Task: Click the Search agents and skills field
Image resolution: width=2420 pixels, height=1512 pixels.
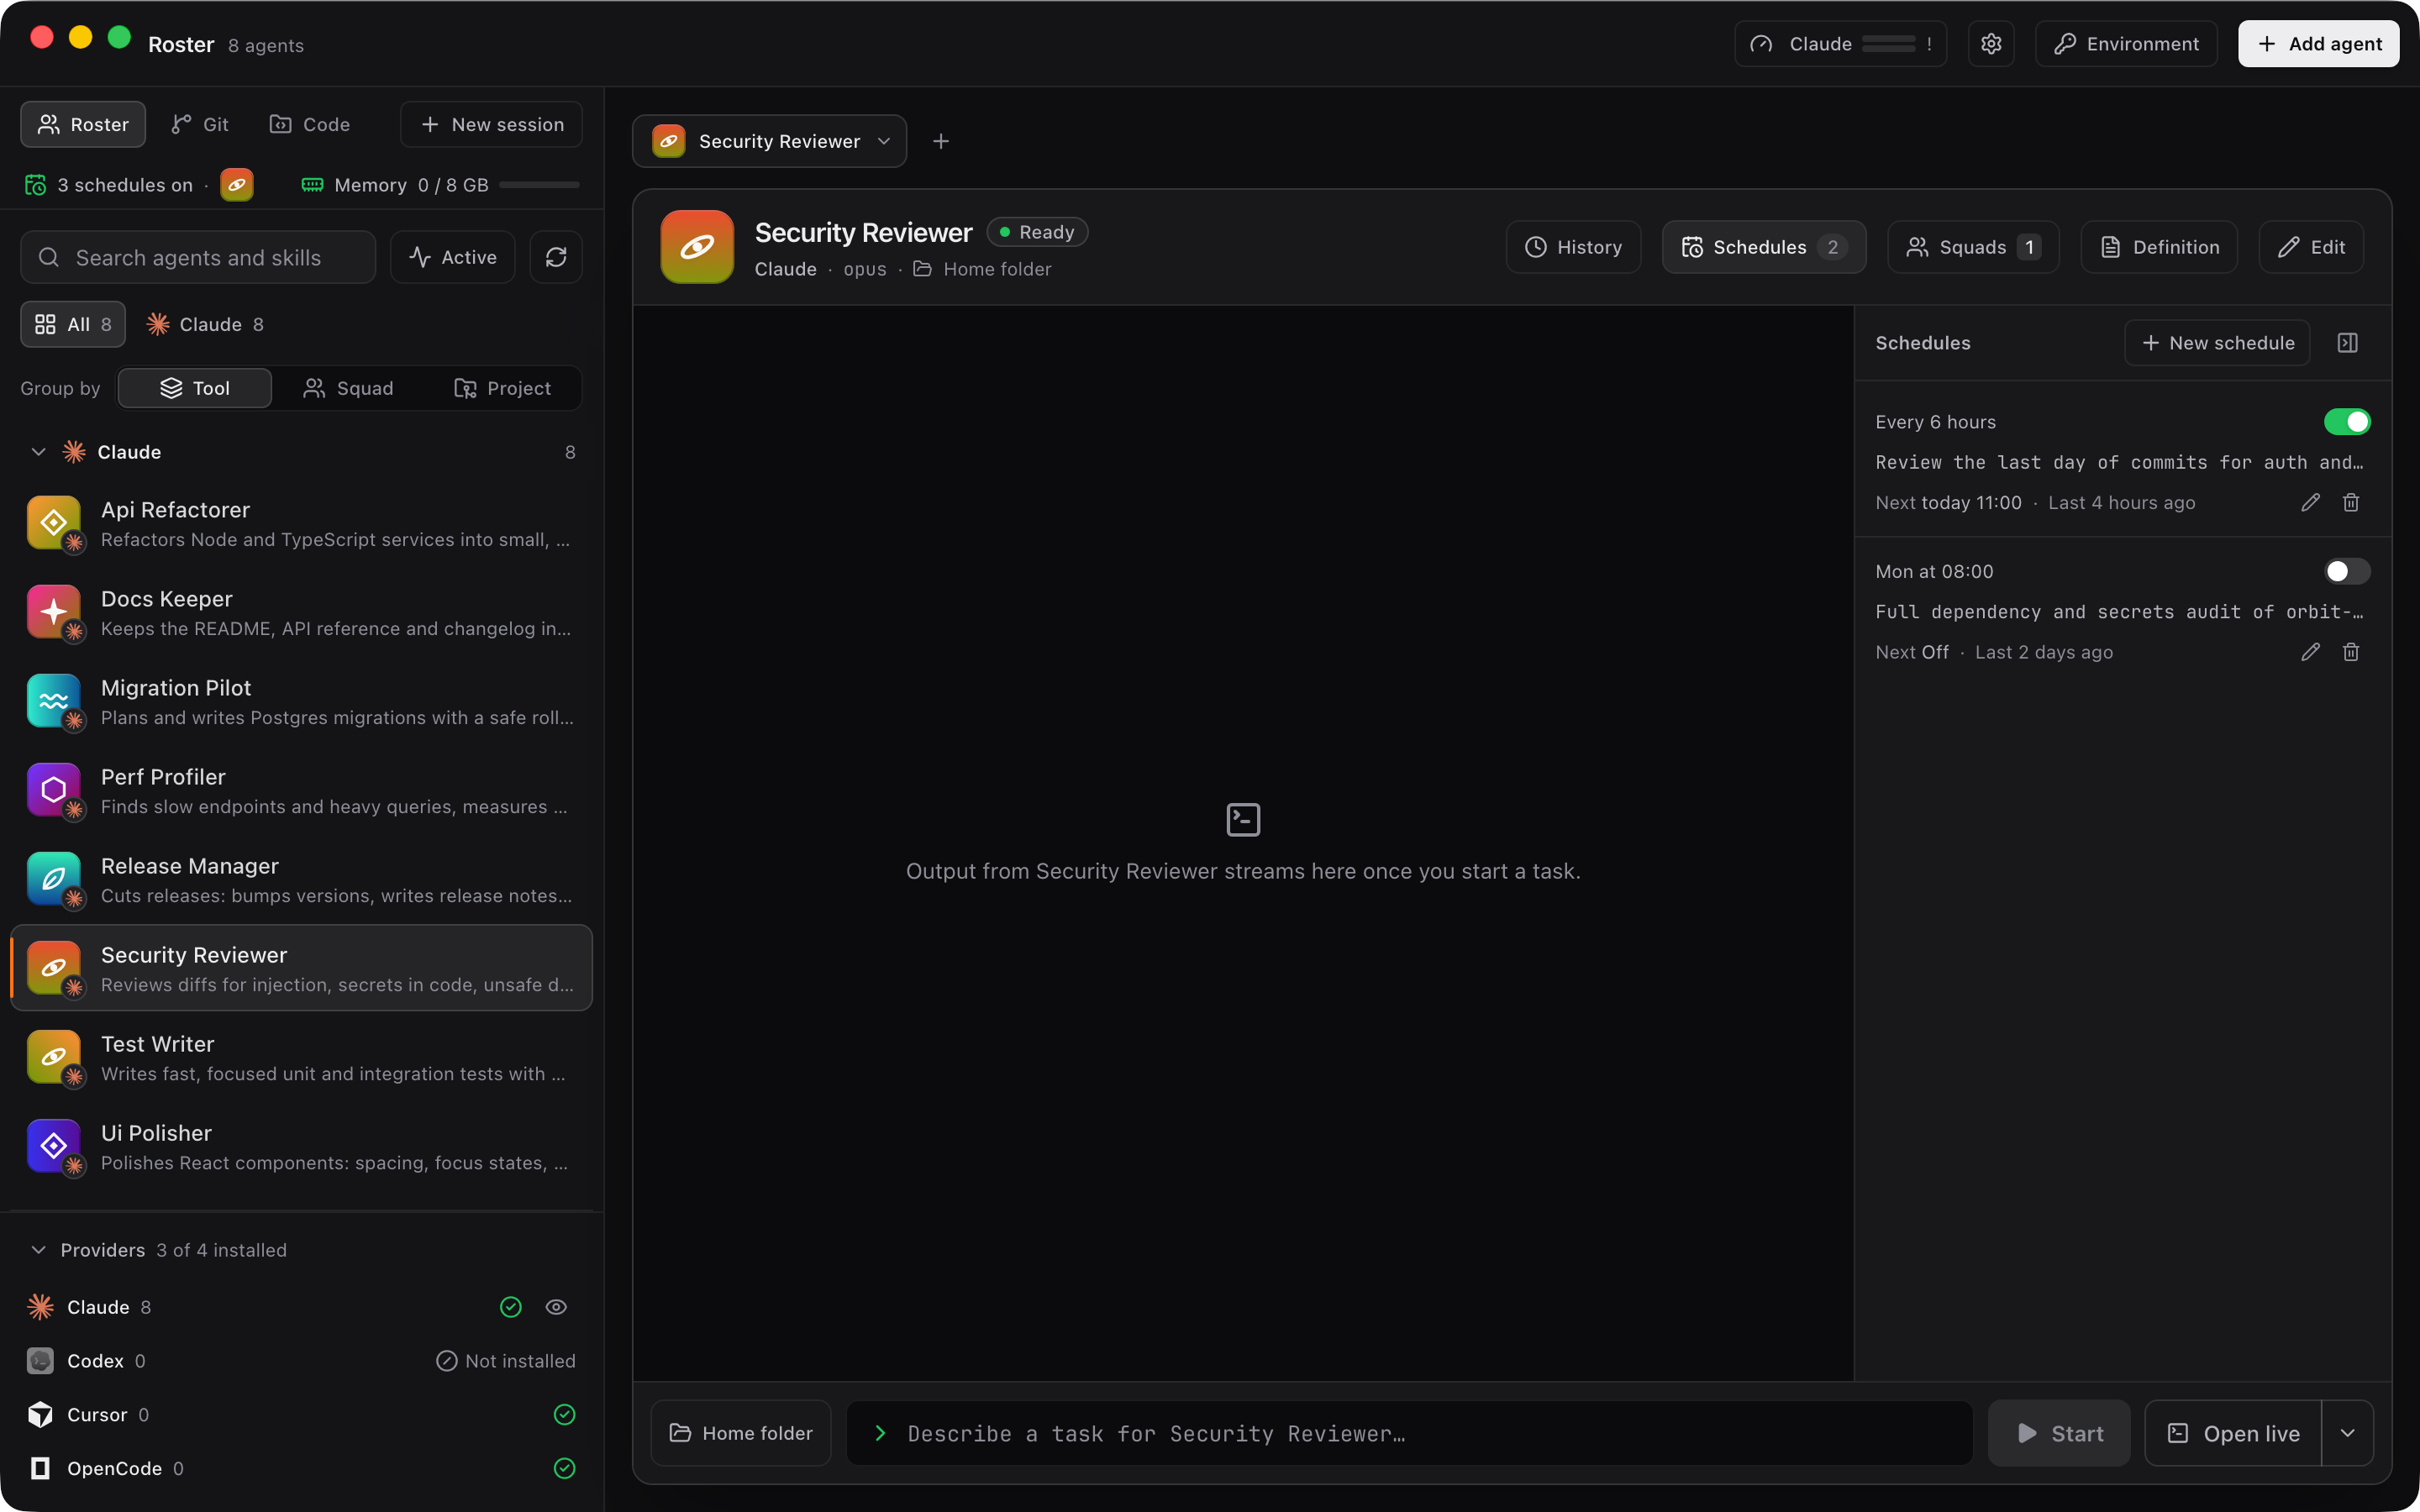Action: pyautogui.click(x=198, y=258)
